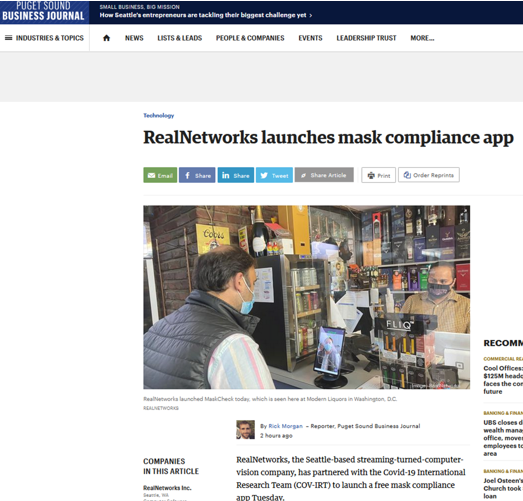Open the News menu item
Screen dimensions: 523x501
tap(134, 38)
